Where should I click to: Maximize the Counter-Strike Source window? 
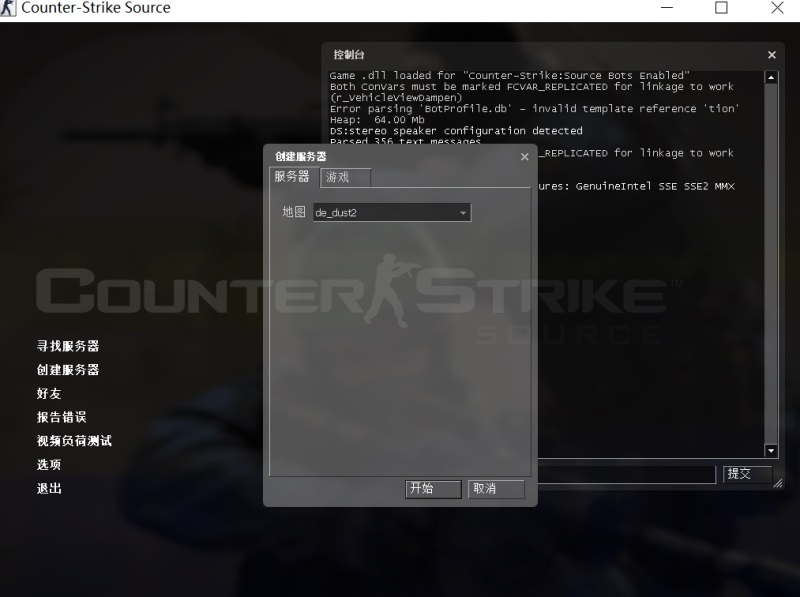coord(721,8)
